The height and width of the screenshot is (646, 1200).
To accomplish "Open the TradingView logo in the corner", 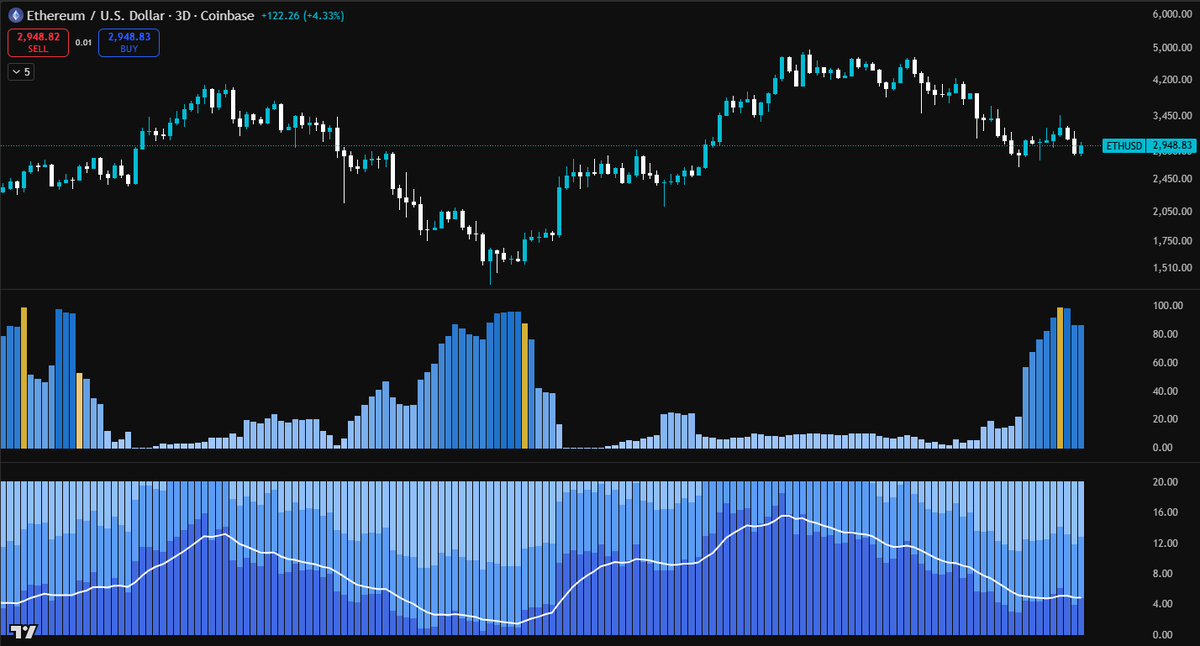I will 23,631.
